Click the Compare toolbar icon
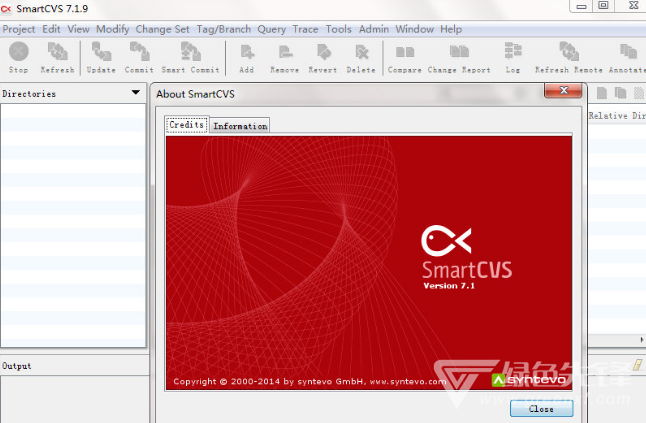 point(404,56)
